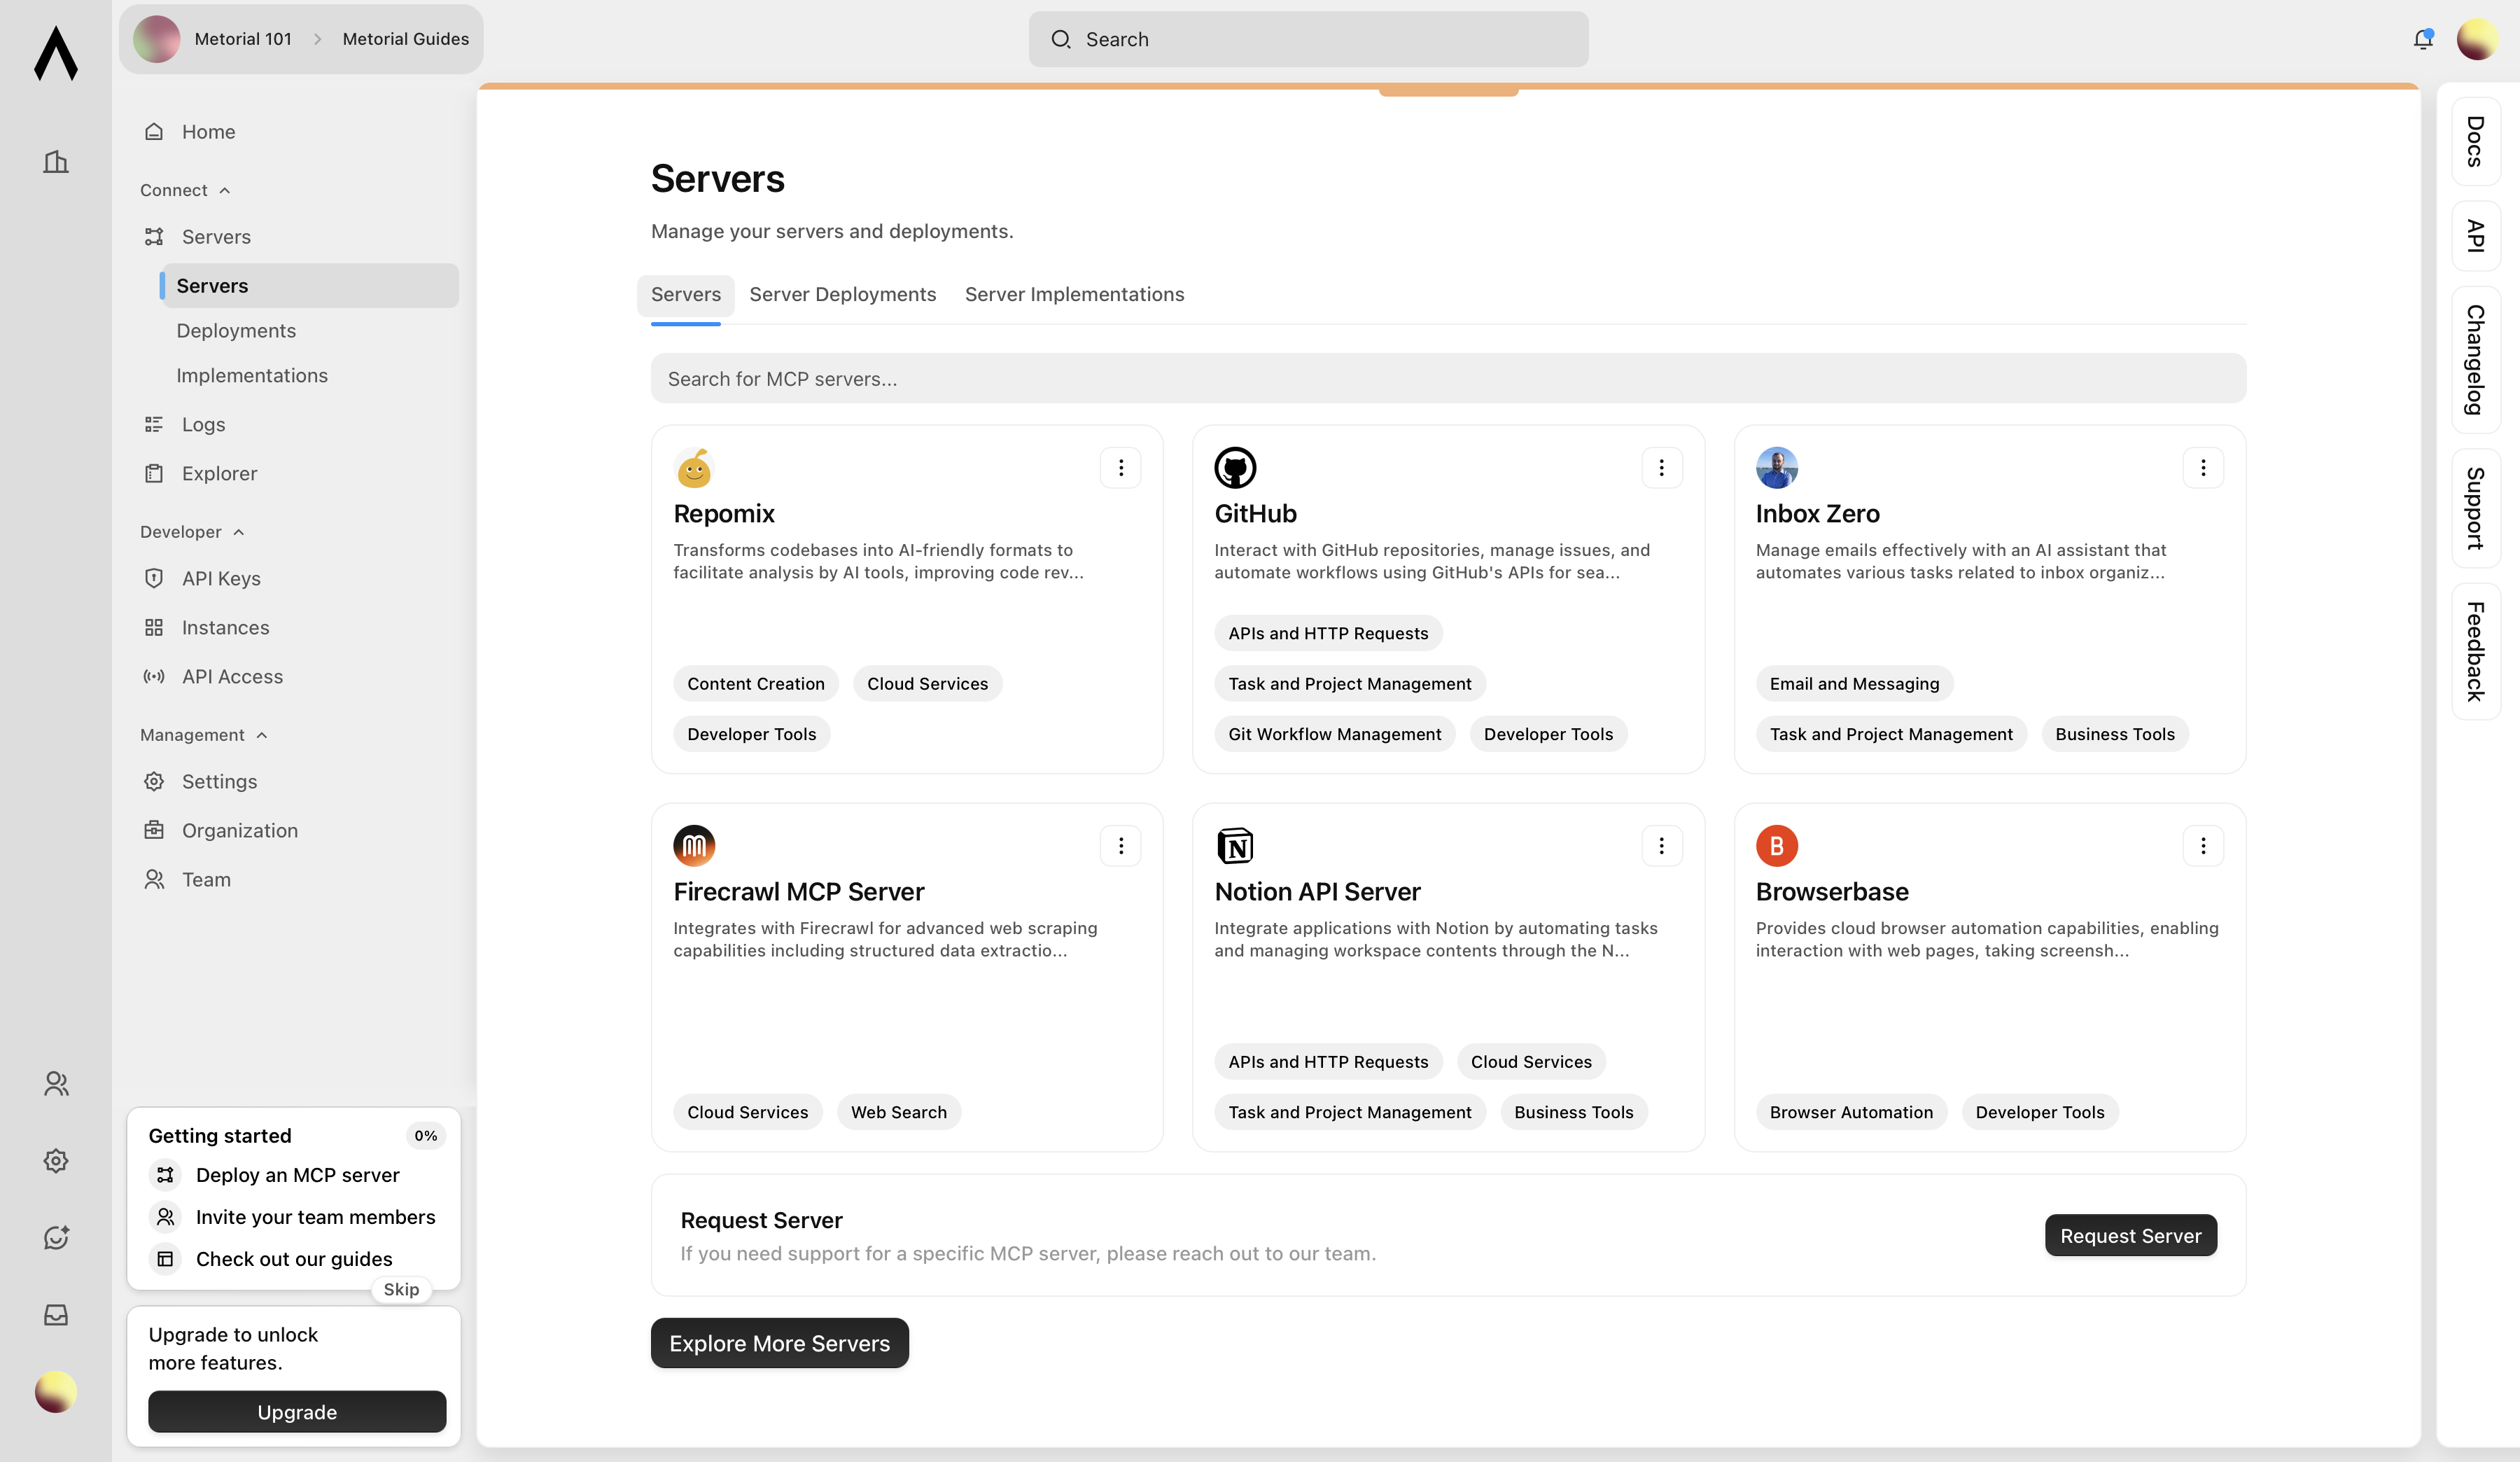Screen dimensions: 2520x1462
Task: Click the Notion API Server logo
Action: pyautogui.click(x=1235, y=845)
